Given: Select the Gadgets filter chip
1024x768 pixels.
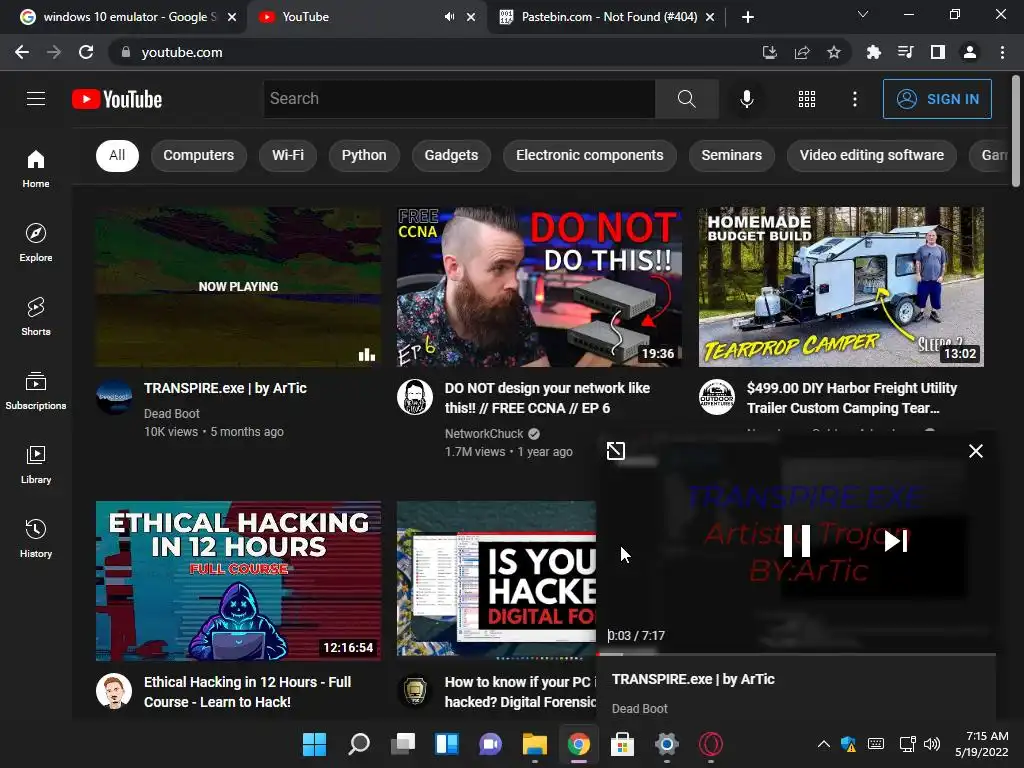Looking at the screenshot, I should [451, 155].
